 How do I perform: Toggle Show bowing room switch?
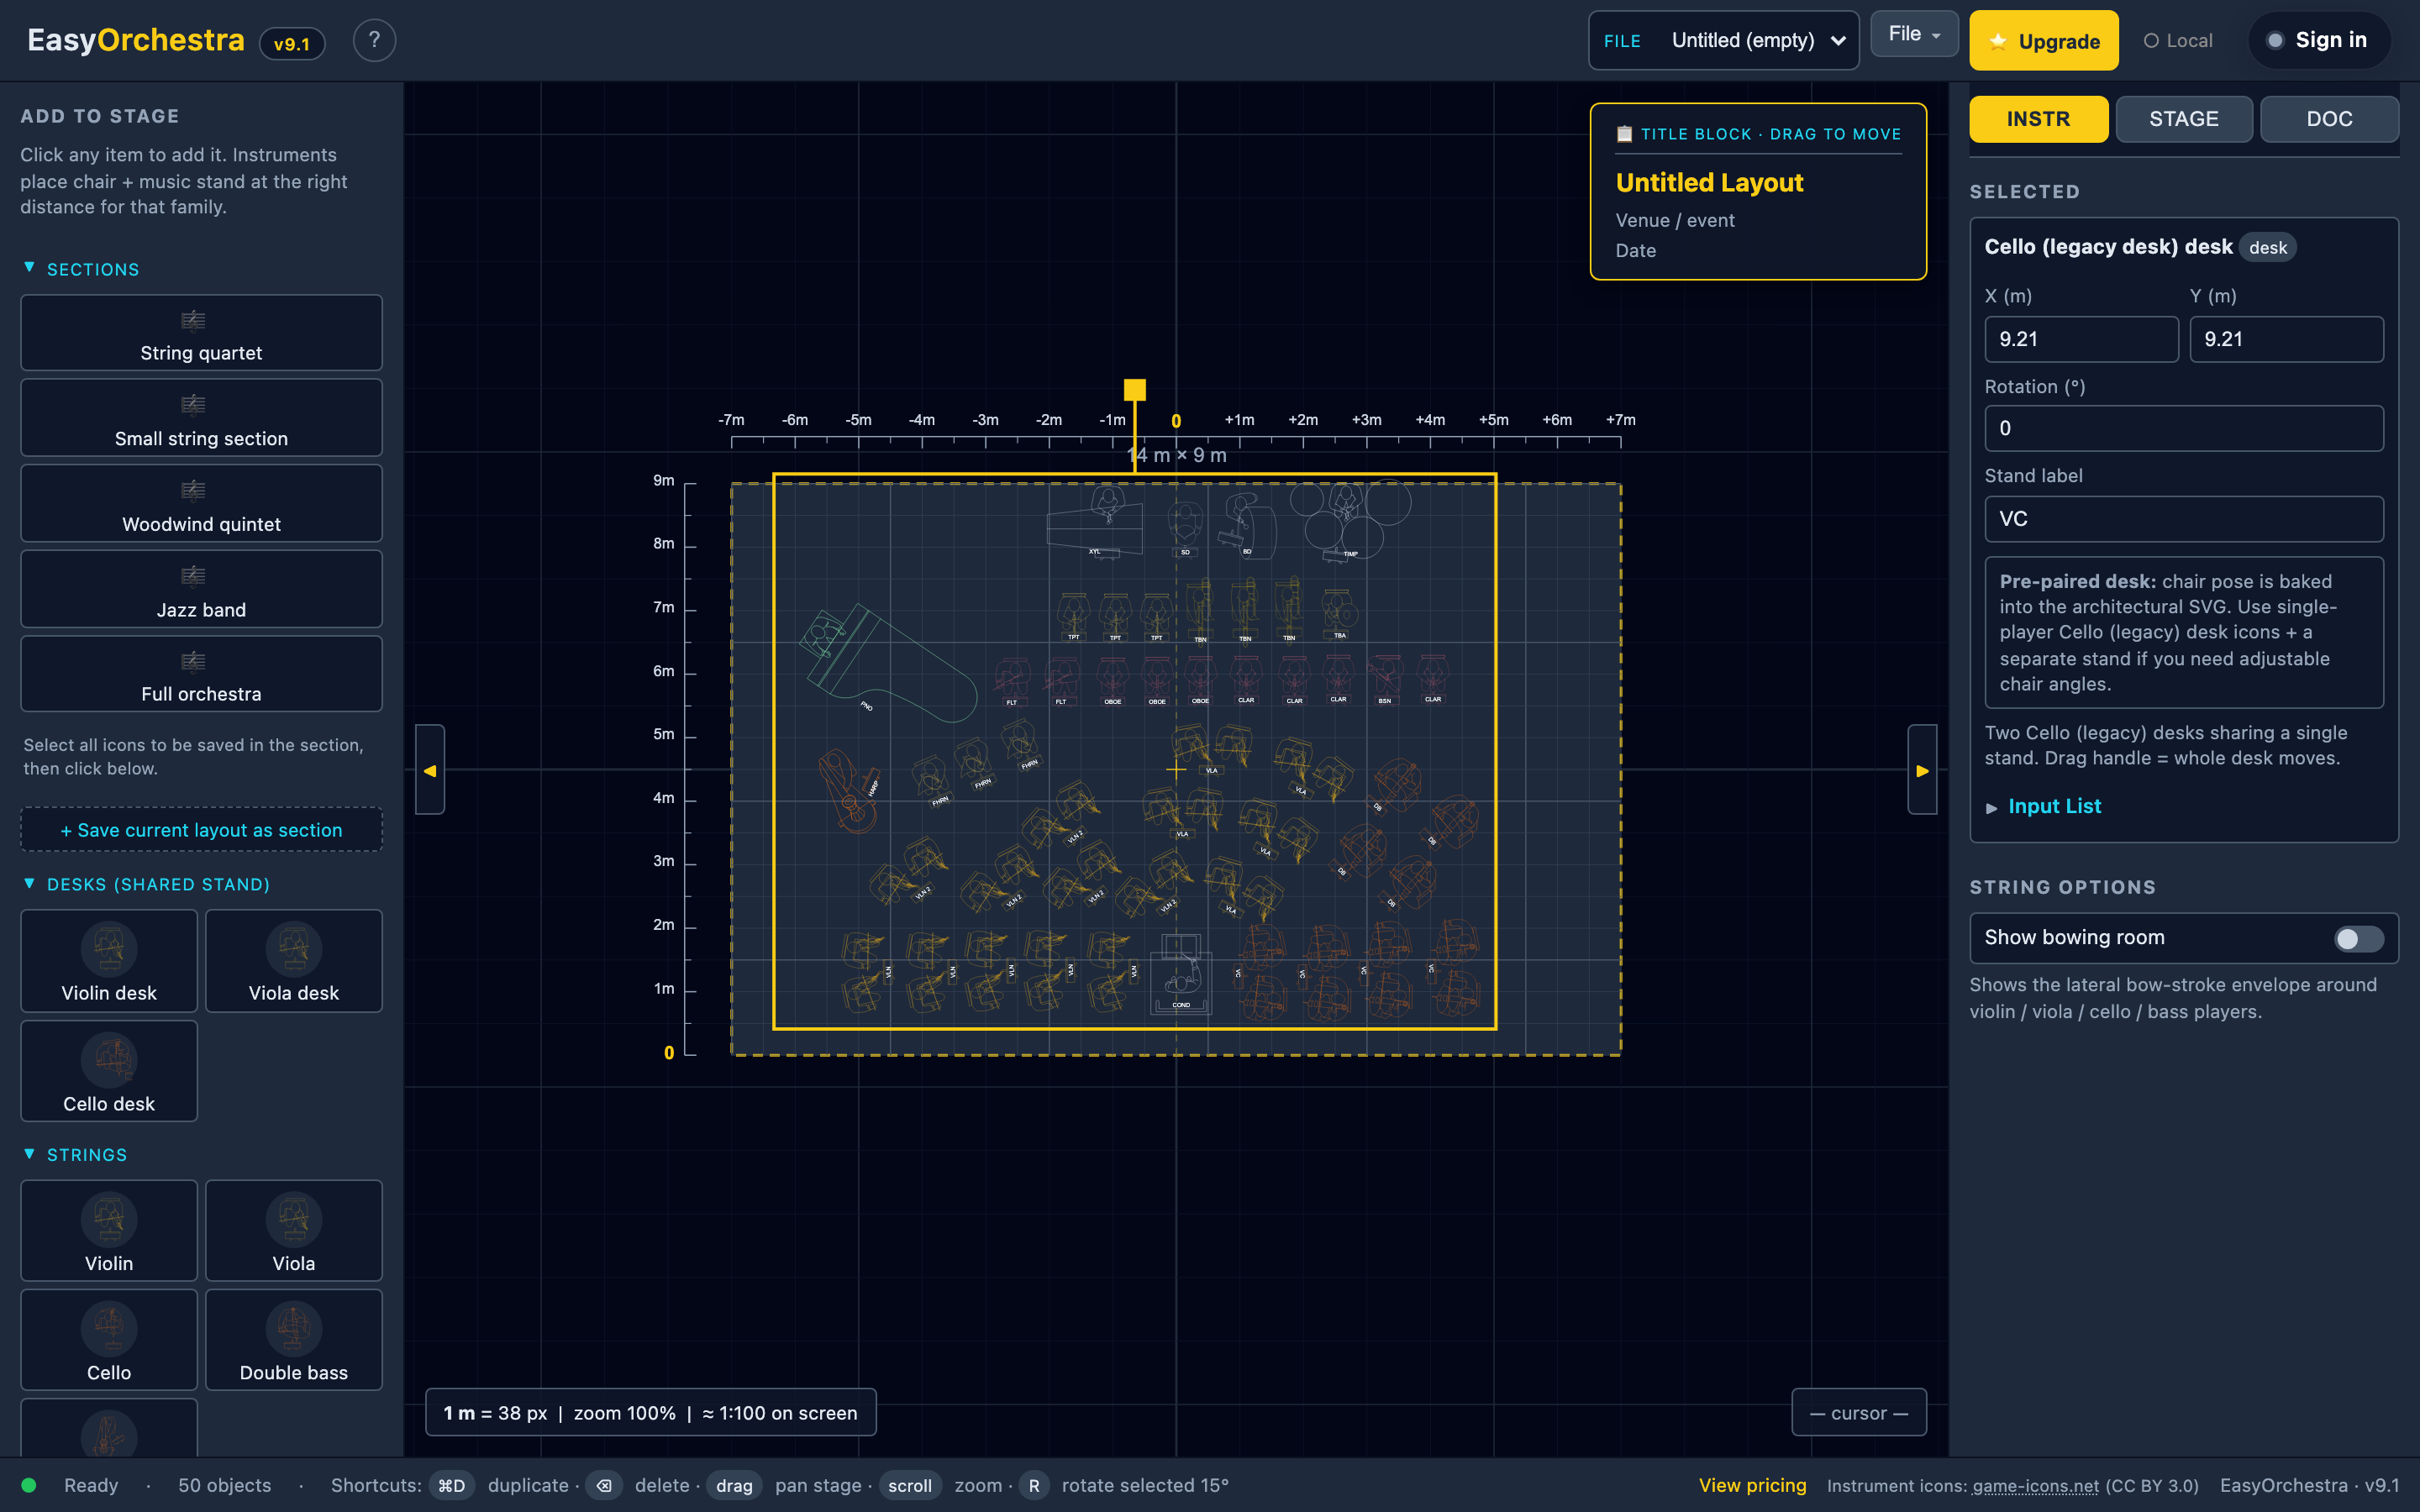[x=2358, y=938]
